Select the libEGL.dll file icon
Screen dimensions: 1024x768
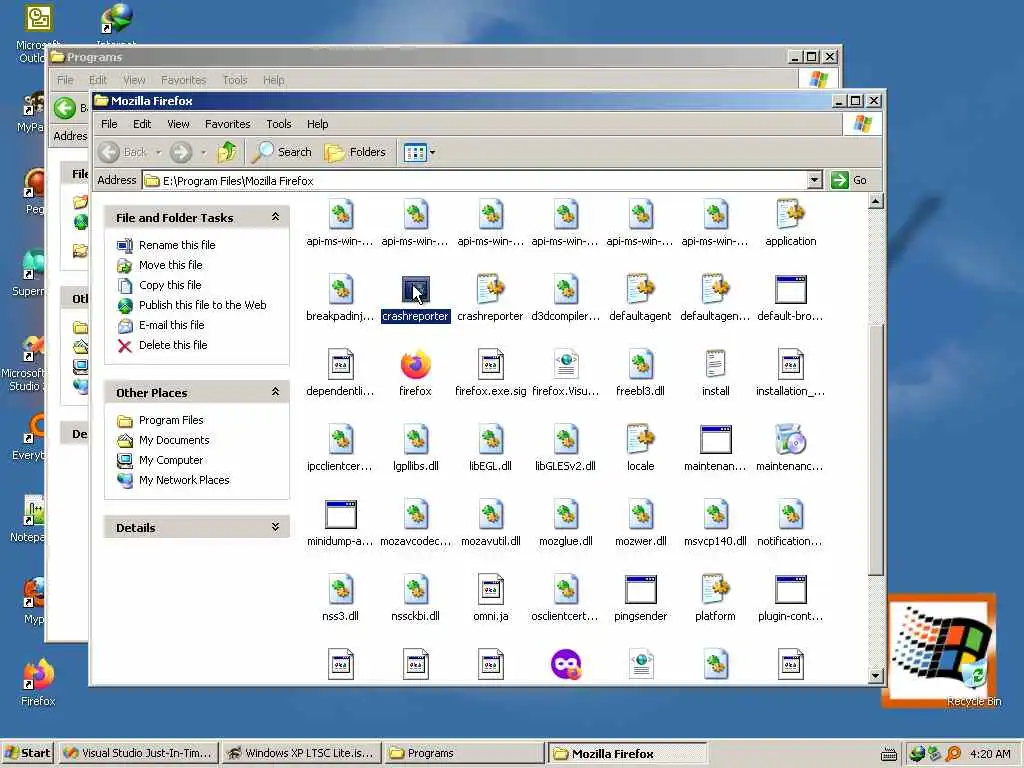pyautogui.click(x=490, y=440)
